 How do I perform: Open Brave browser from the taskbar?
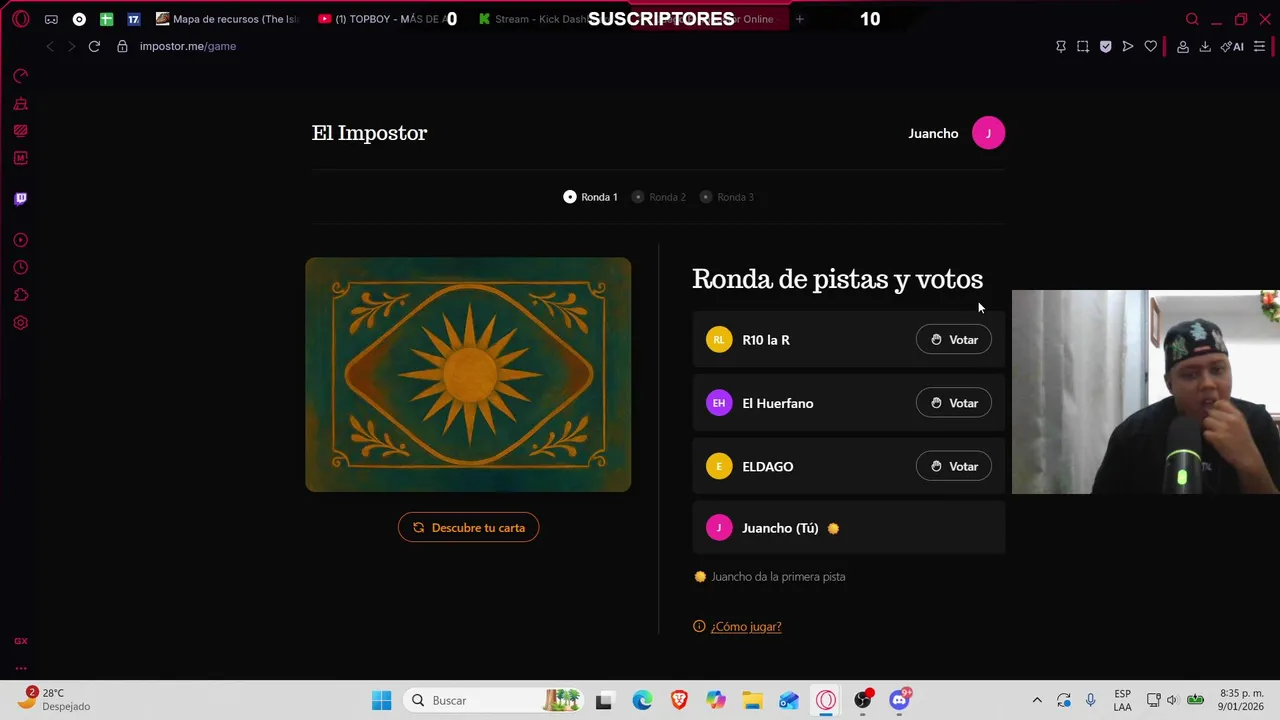click(x=679, y=700)
